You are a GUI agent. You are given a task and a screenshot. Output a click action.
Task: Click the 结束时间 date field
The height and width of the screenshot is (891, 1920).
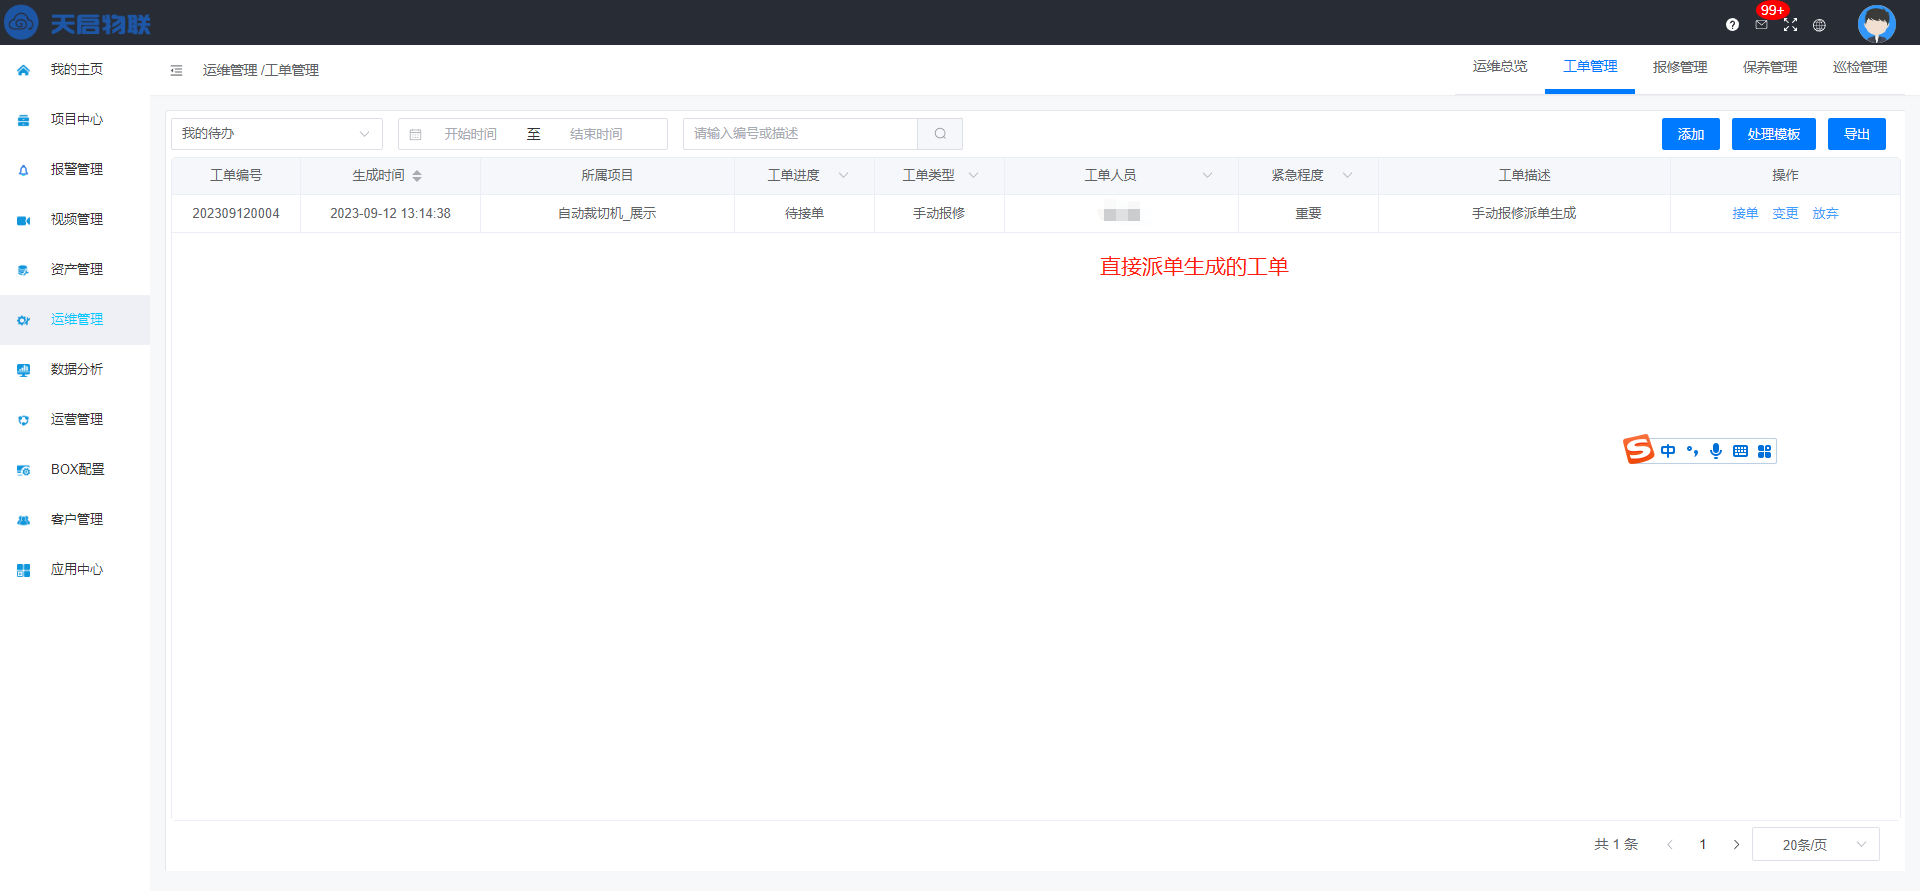[596, 134]
